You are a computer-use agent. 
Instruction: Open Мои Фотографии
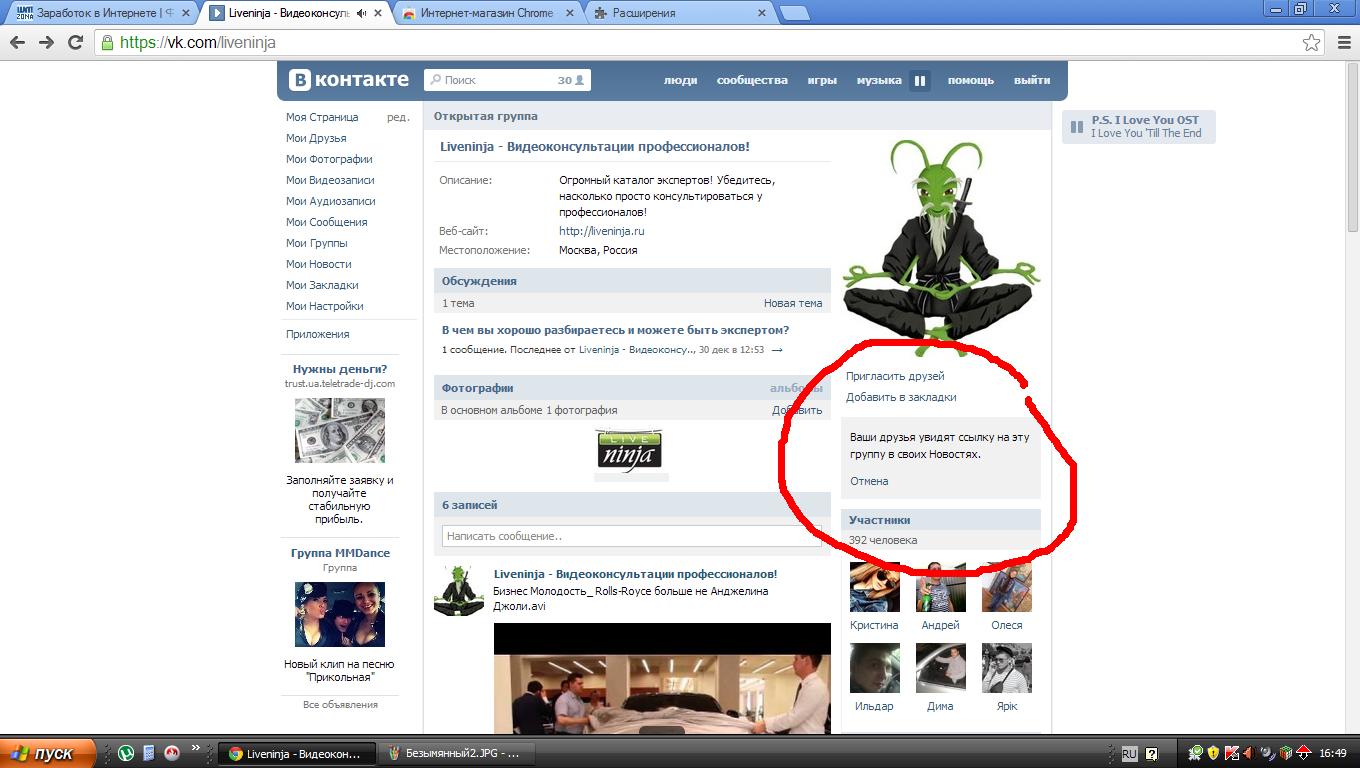click(x=329, y=159)
